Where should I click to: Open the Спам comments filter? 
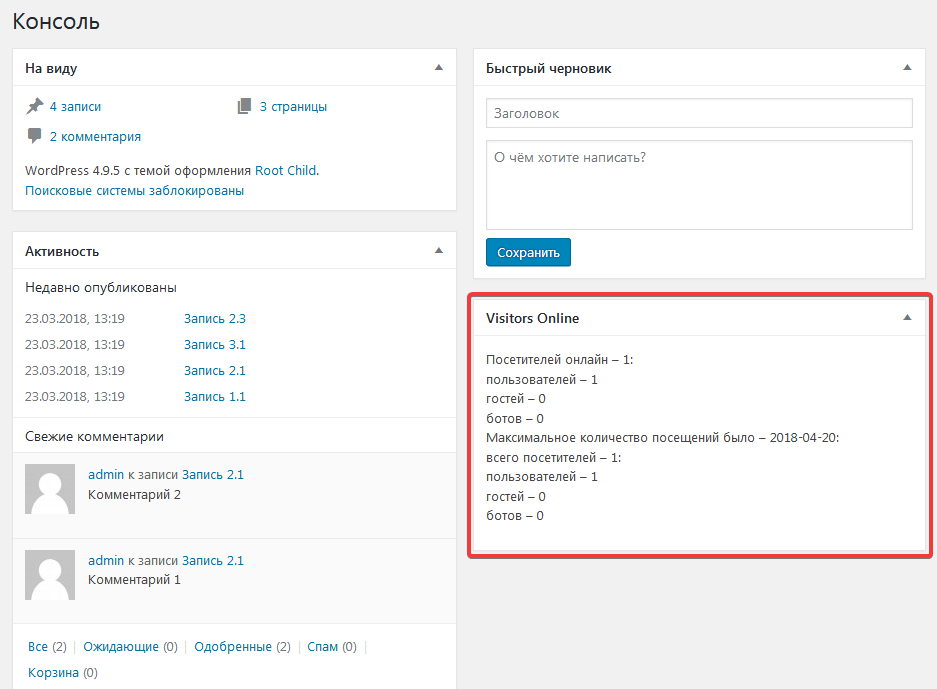(322, 647)
